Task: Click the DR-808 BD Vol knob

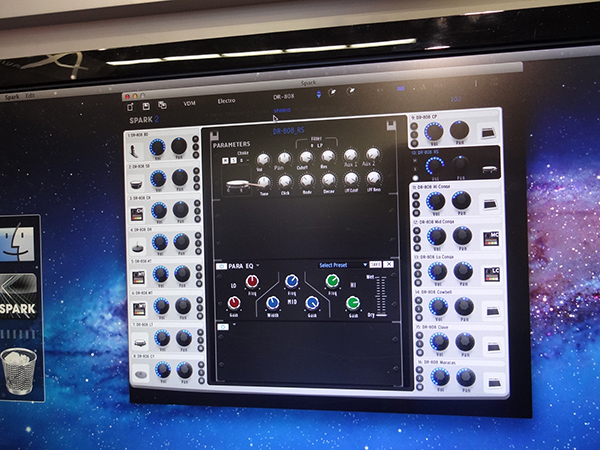Action: pos(157,147)
